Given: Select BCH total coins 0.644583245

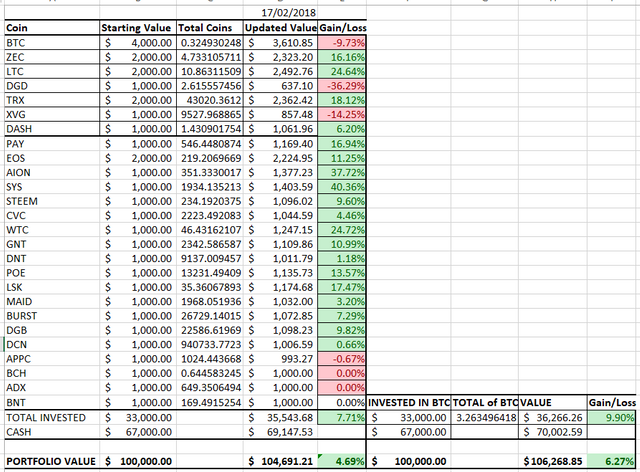Looking at the screenshot, I should 210,373.
